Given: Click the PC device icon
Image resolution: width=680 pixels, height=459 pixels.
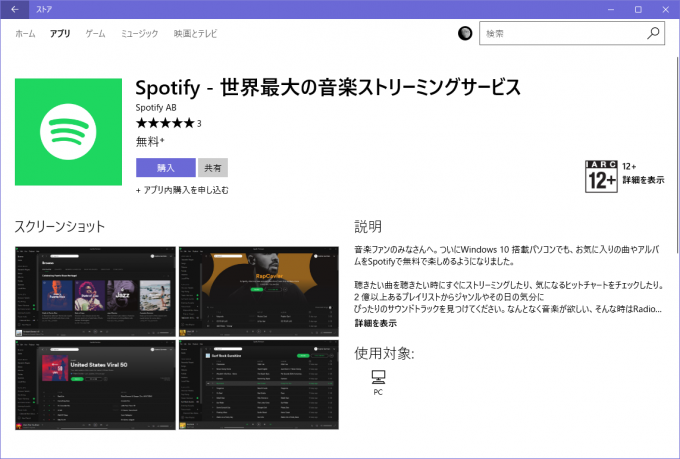Looking at the screenshot, I should coord(378,377).
